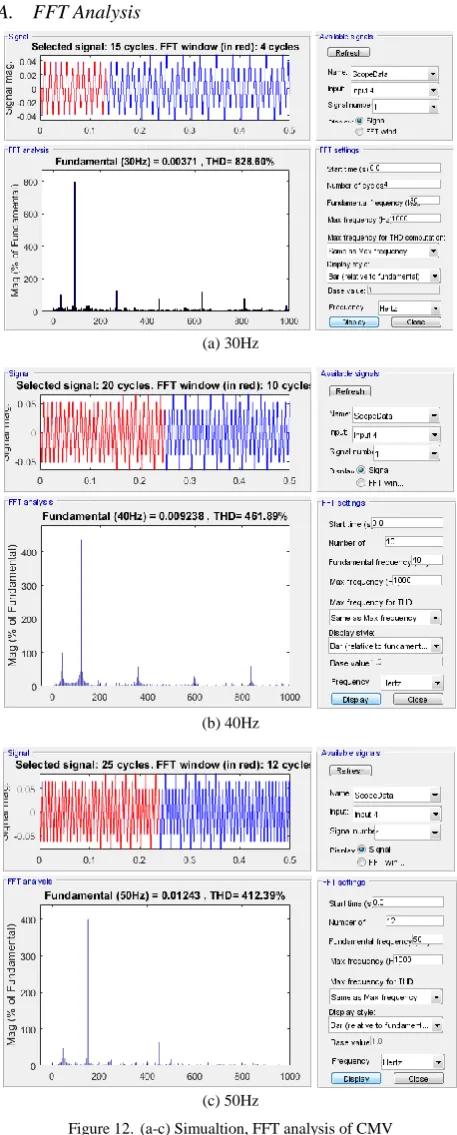Click Max frequency field in the 40Hz tool
The height and width of the screenshot is (1135, 457).
tap(416, 580)
